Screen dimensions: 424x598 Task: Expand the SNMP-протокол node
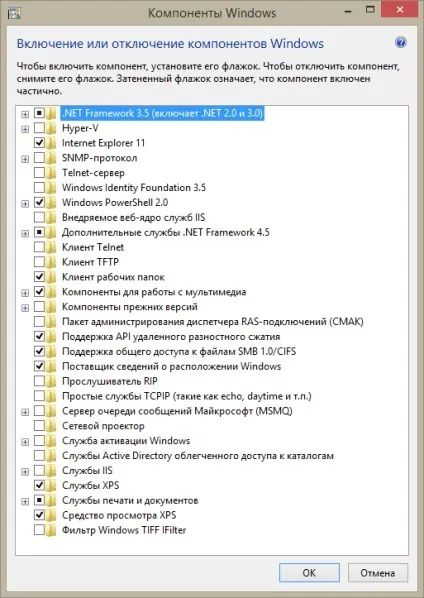(25, 159)
